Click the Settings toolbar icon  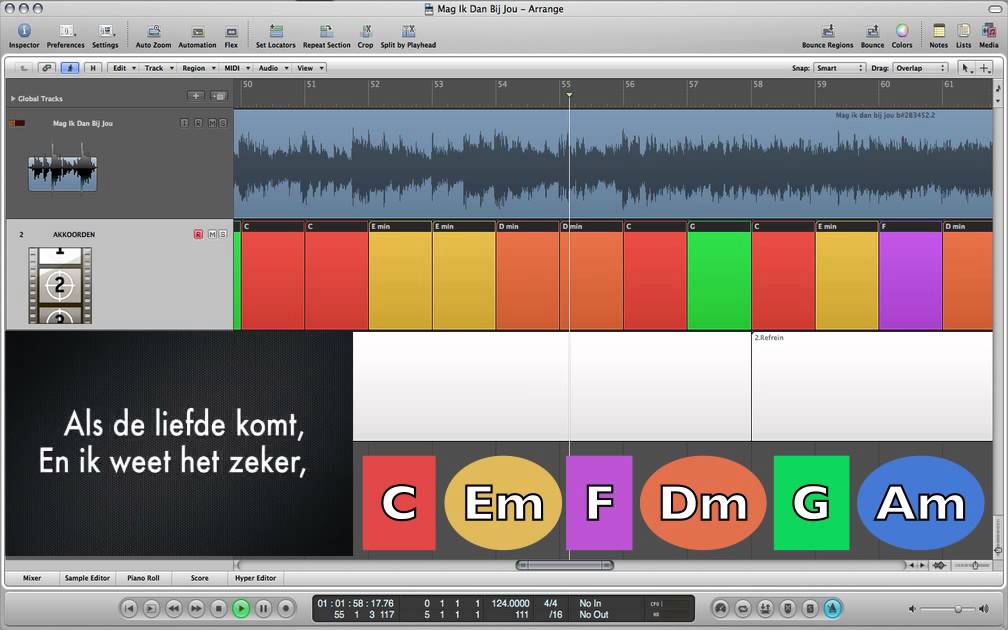click(x=105, y=35)
